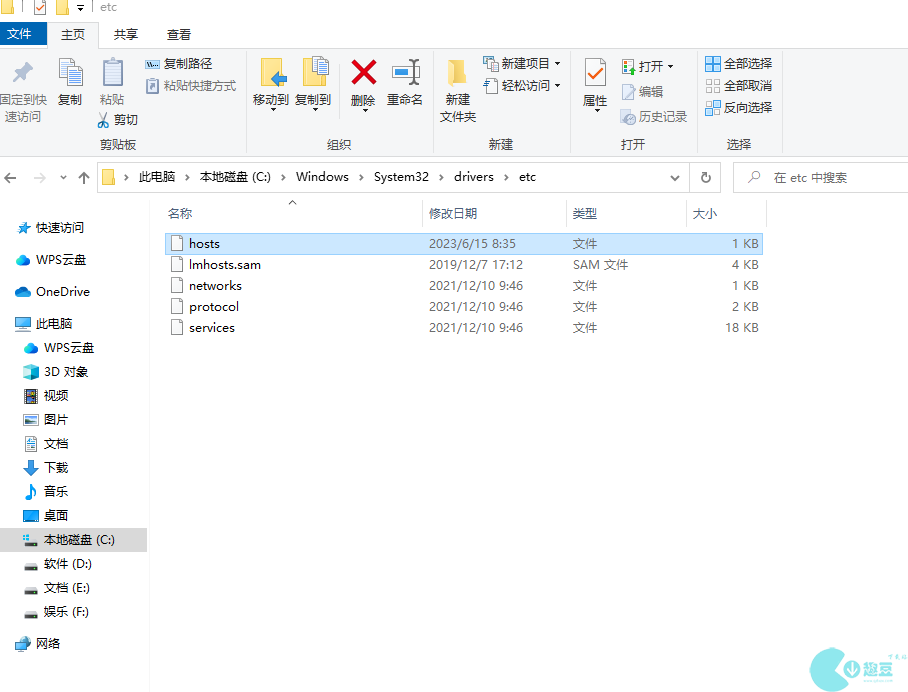
Task: Click the search etc input box
Action: tap(830, 178)
